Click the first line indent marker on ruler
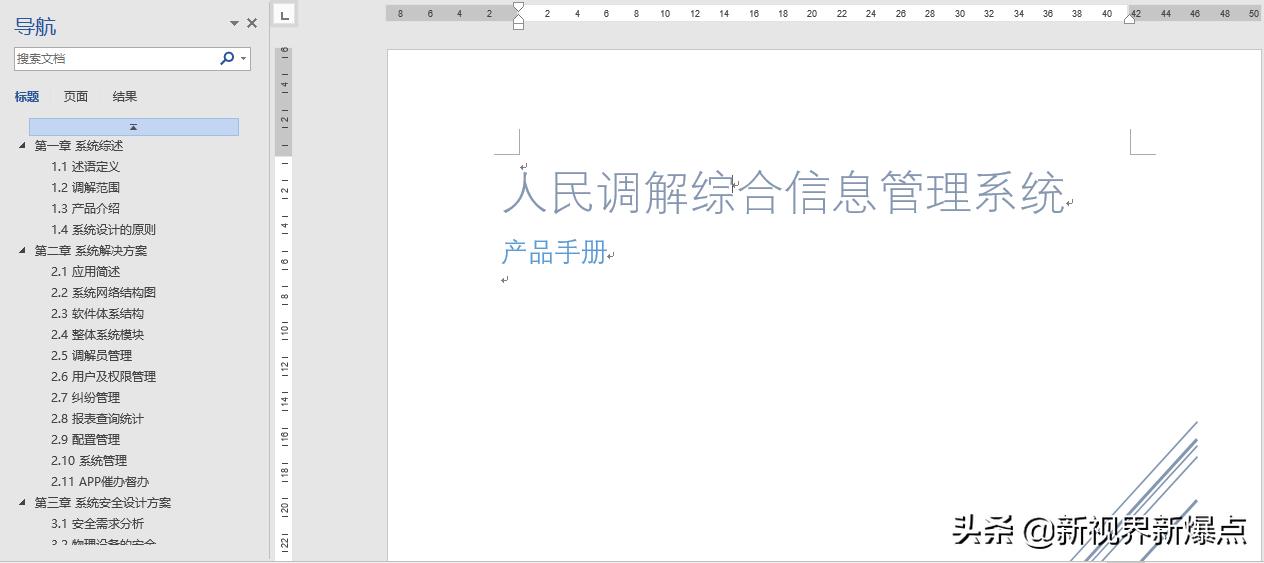Image resolution: width=1264 pixels, height=563 pixels. (x=518, y=7)
